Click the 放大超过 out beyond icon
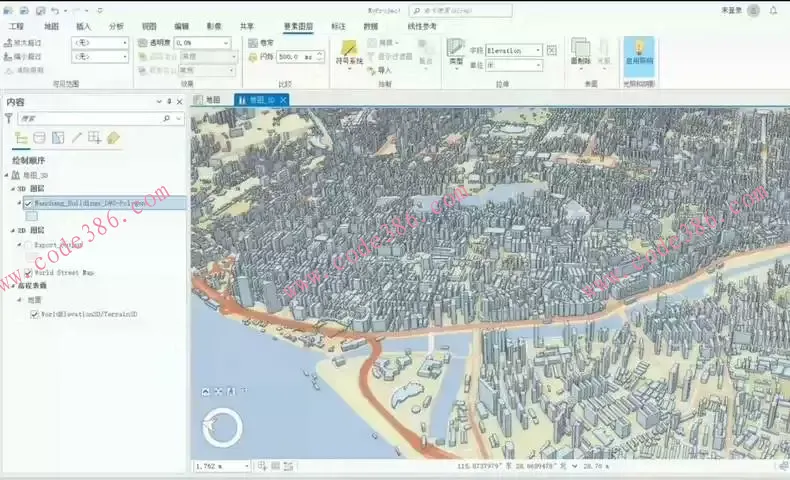The image size is (790, 480). (x=8, y=43)
